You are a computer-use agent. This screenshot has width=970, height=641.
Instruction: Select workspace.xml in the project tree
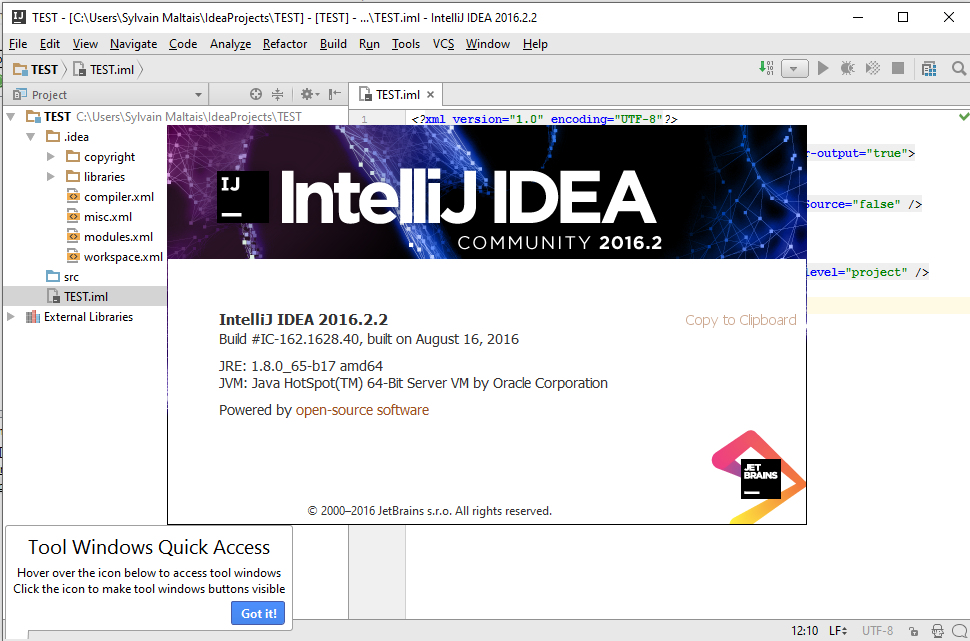pyautogui.click(x=123, y=256)
